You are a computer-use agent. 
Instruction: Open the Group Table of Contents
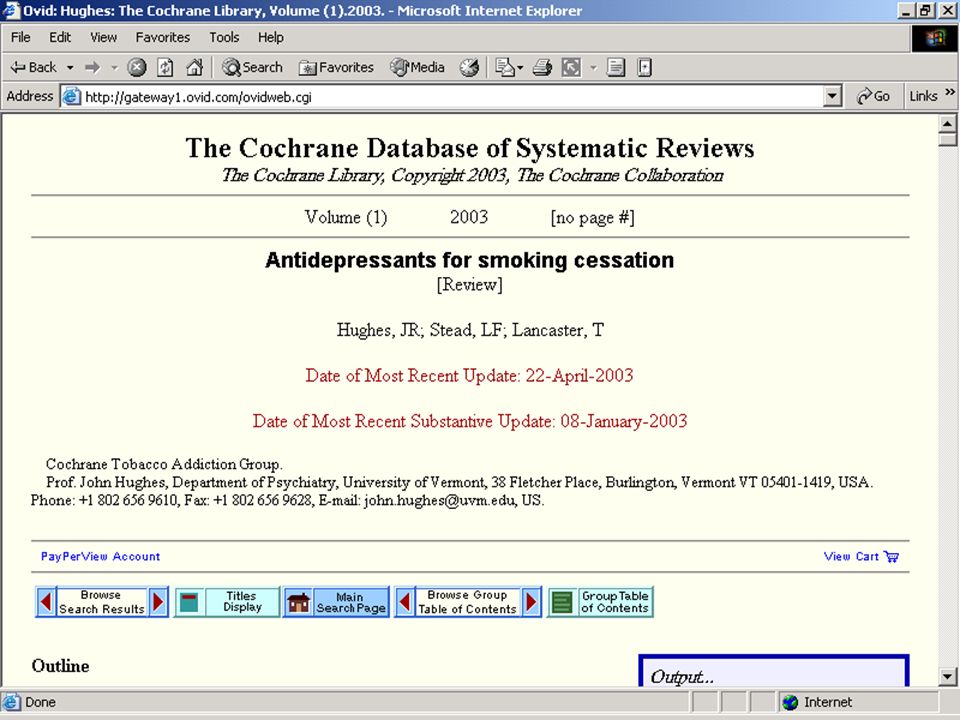(601, 602)
